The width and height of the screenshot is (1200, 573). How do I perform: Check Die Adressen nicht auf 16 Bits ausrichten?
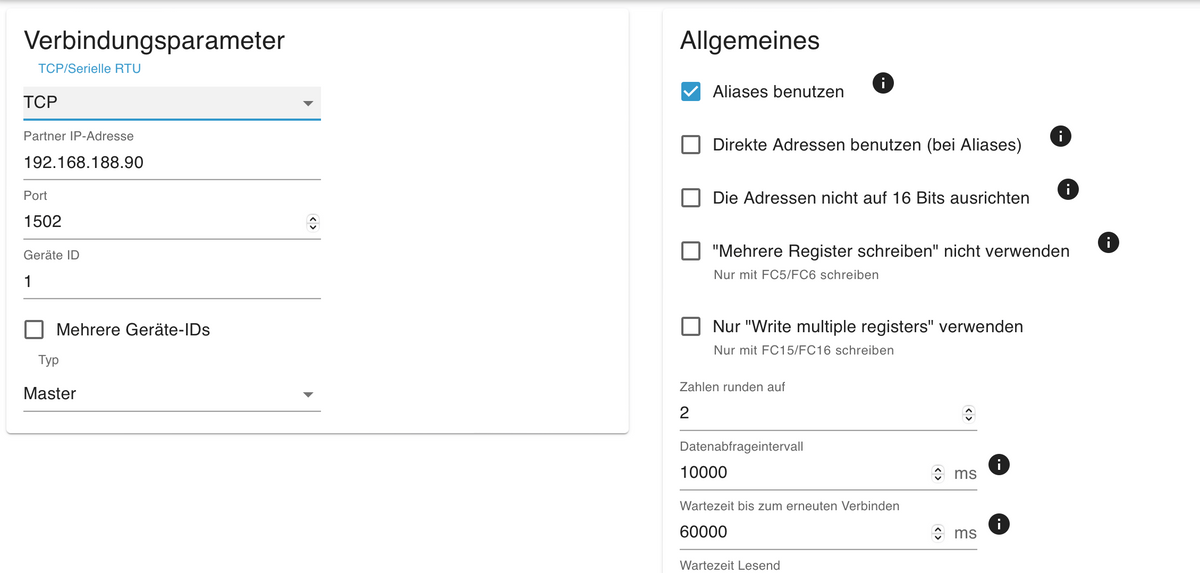[x=690, y=198]
